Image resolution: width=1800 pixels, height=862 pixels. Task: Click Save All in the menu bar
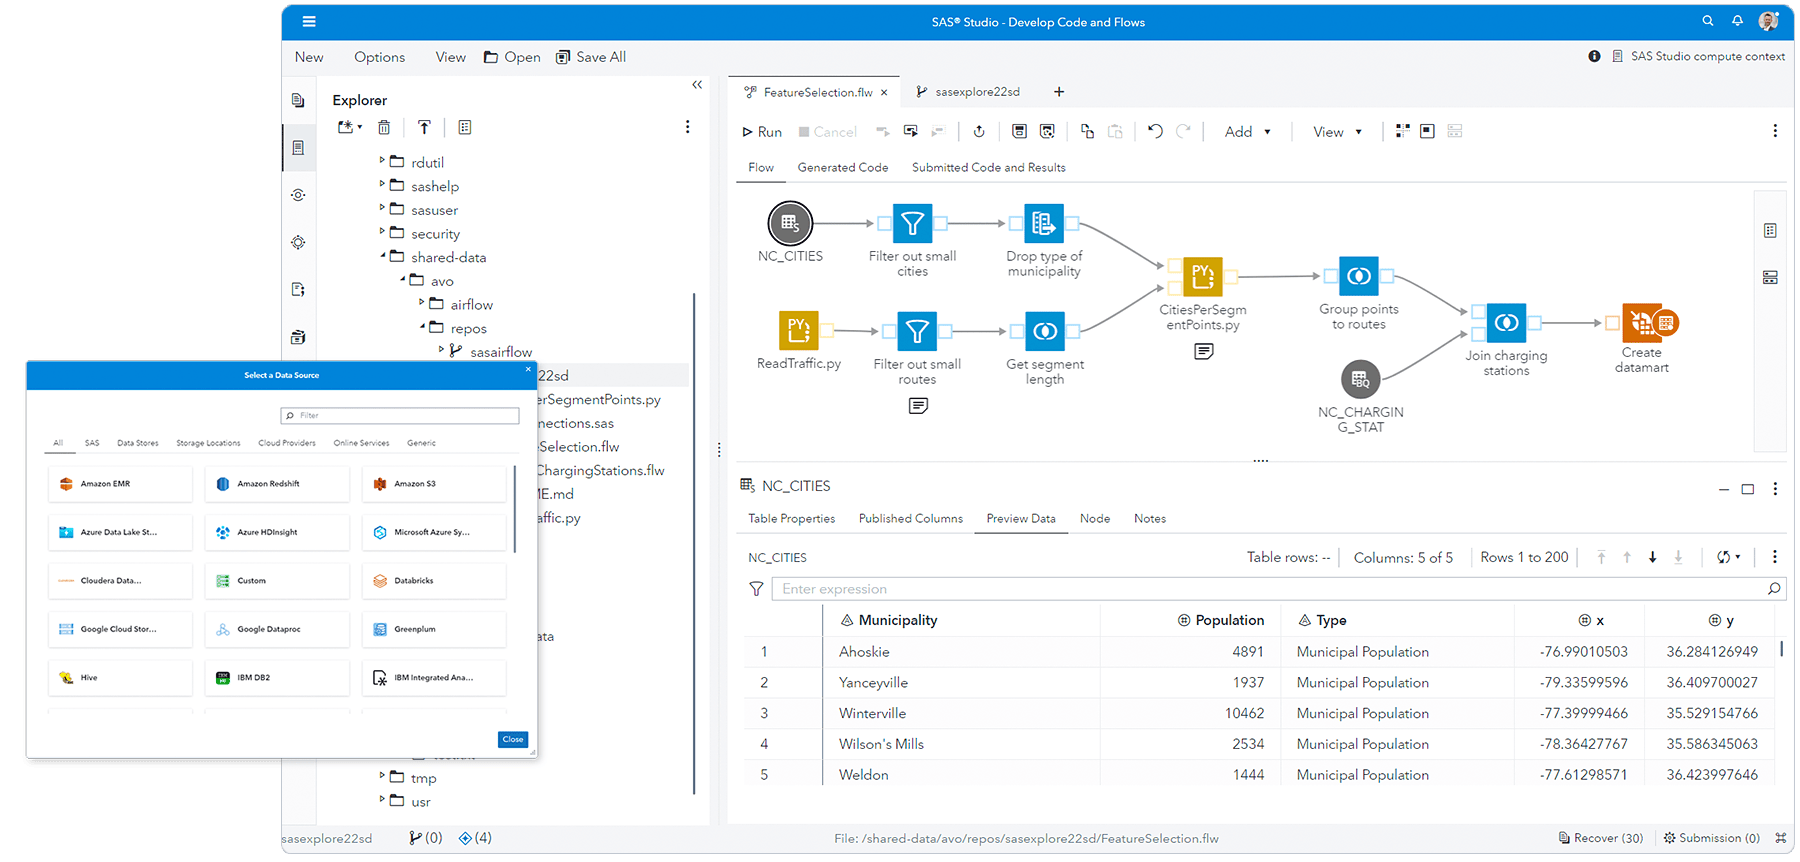(x=591, y=57)
